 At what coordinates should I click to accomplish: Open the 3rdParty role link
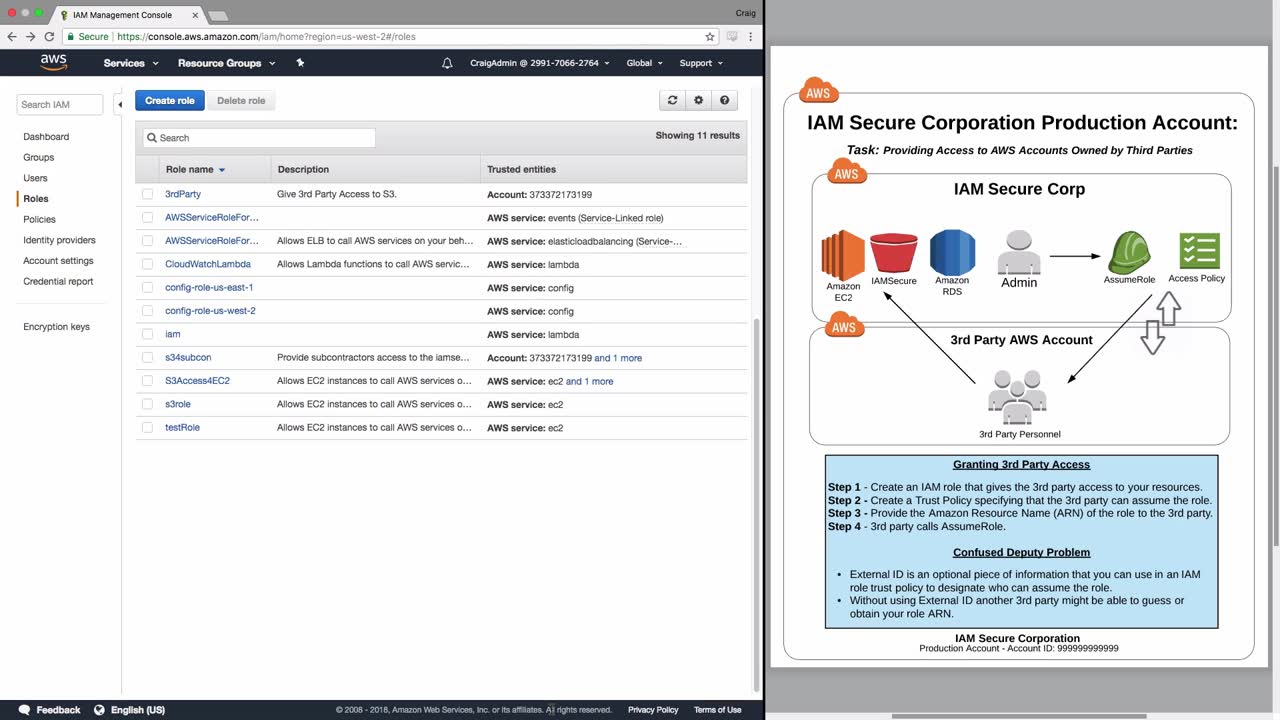pyautogui.click(x=183, y=194)
